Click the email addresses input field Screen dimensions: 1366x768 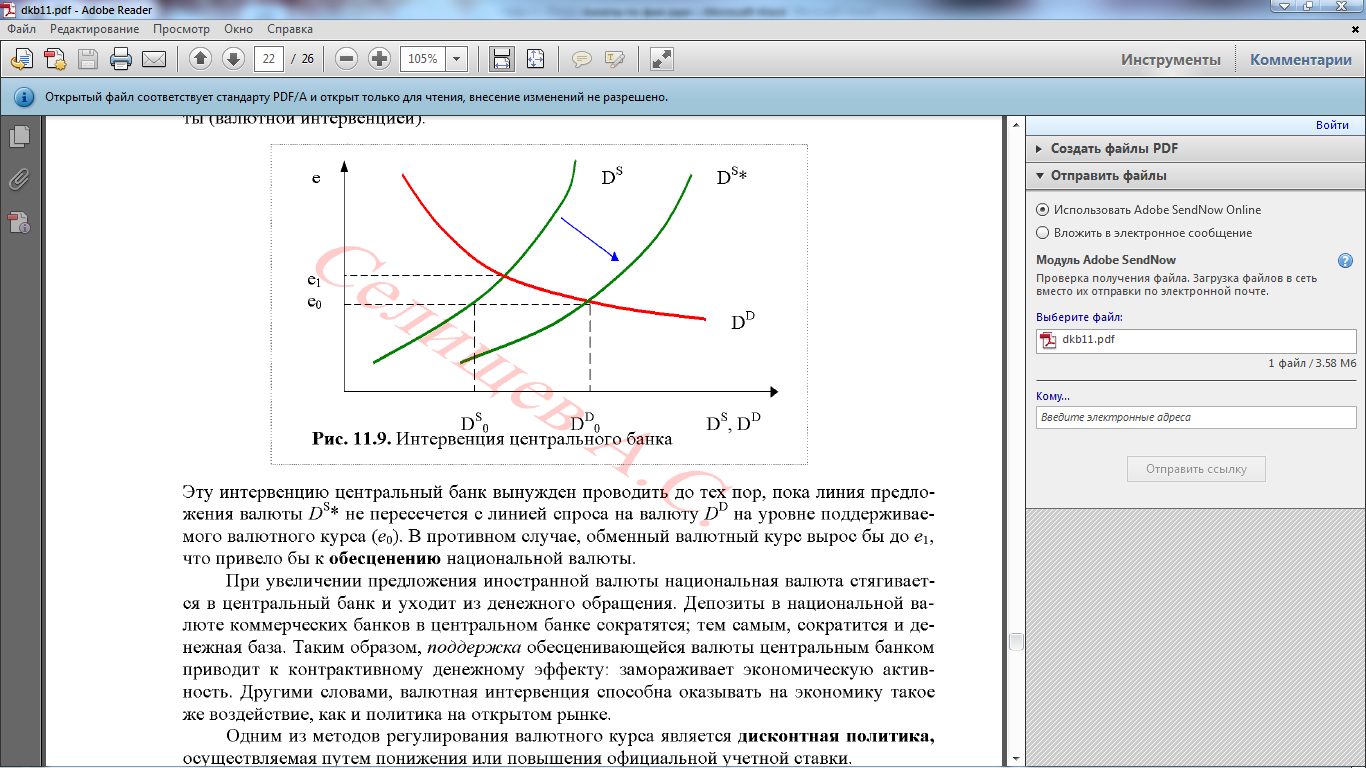[x=1196, y=417]
